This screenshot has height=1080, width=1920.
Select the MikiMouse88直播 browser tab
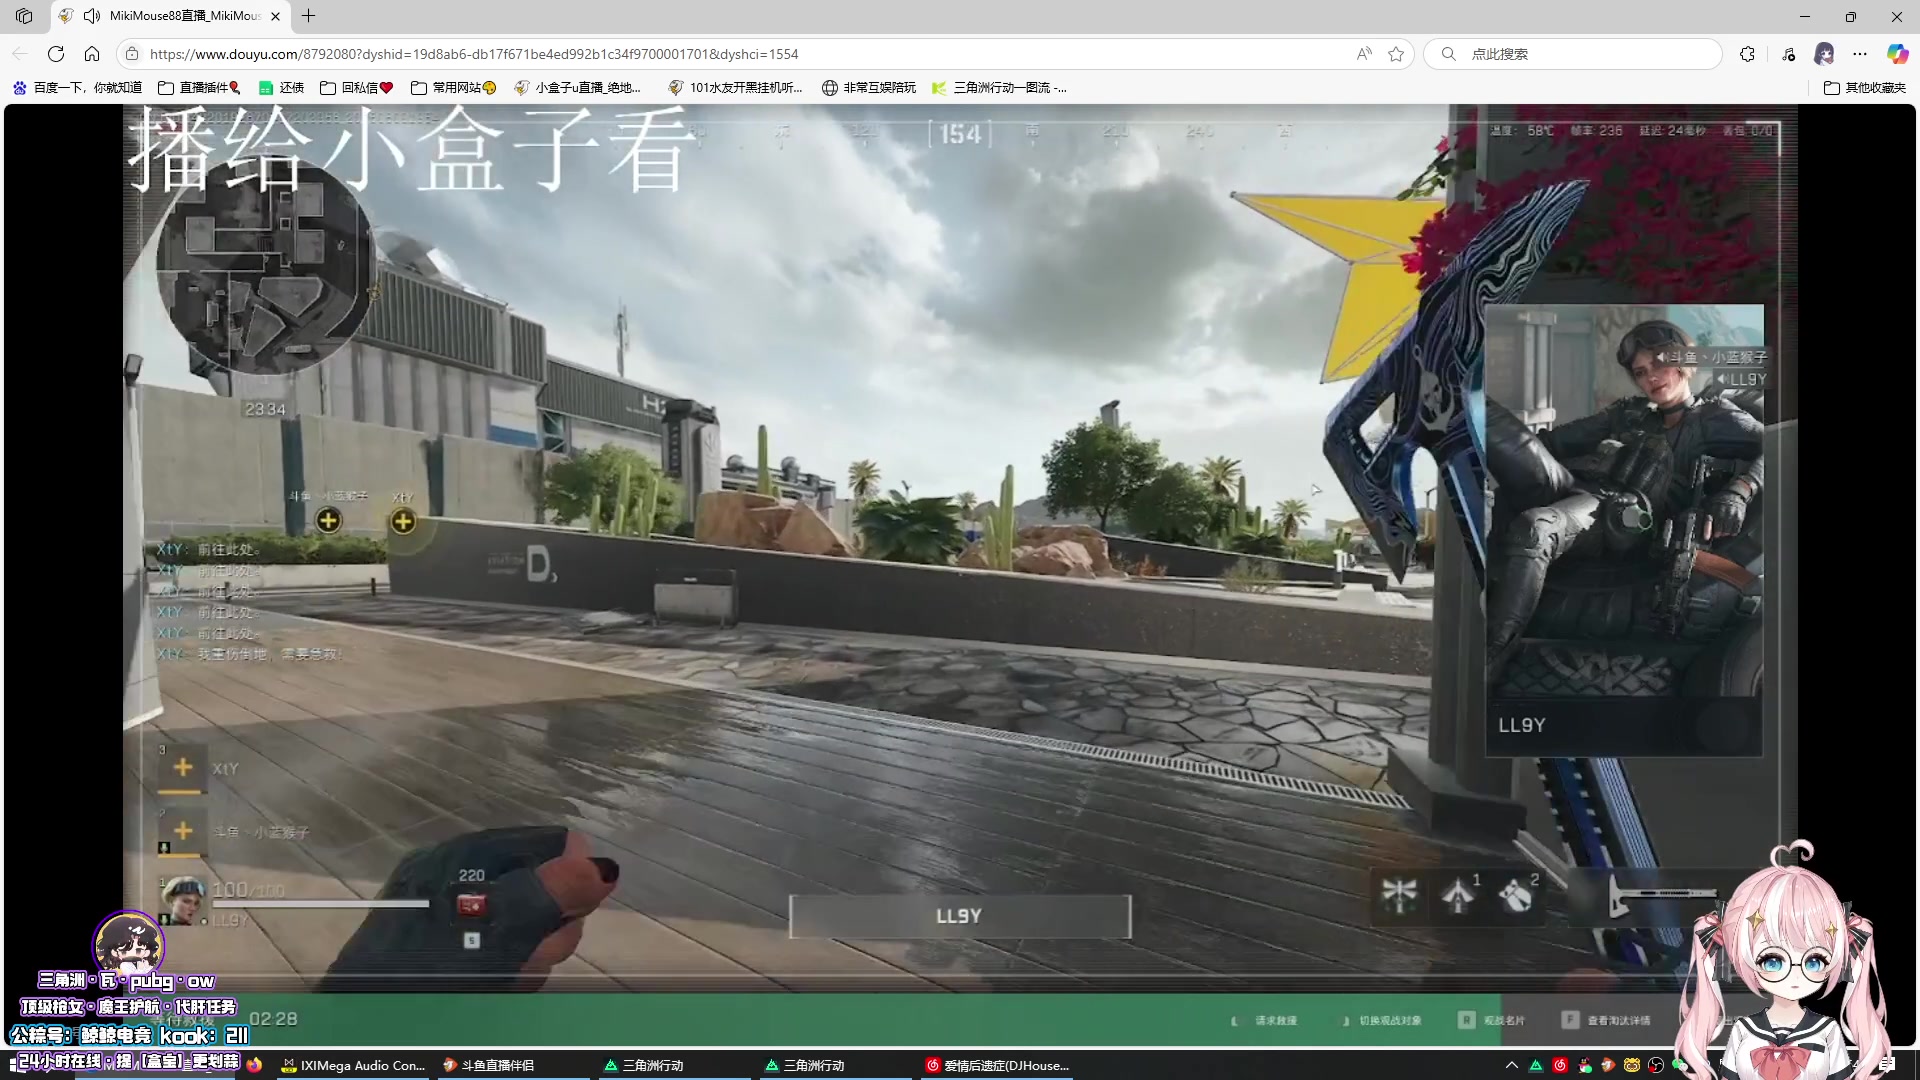coord(171,16)
